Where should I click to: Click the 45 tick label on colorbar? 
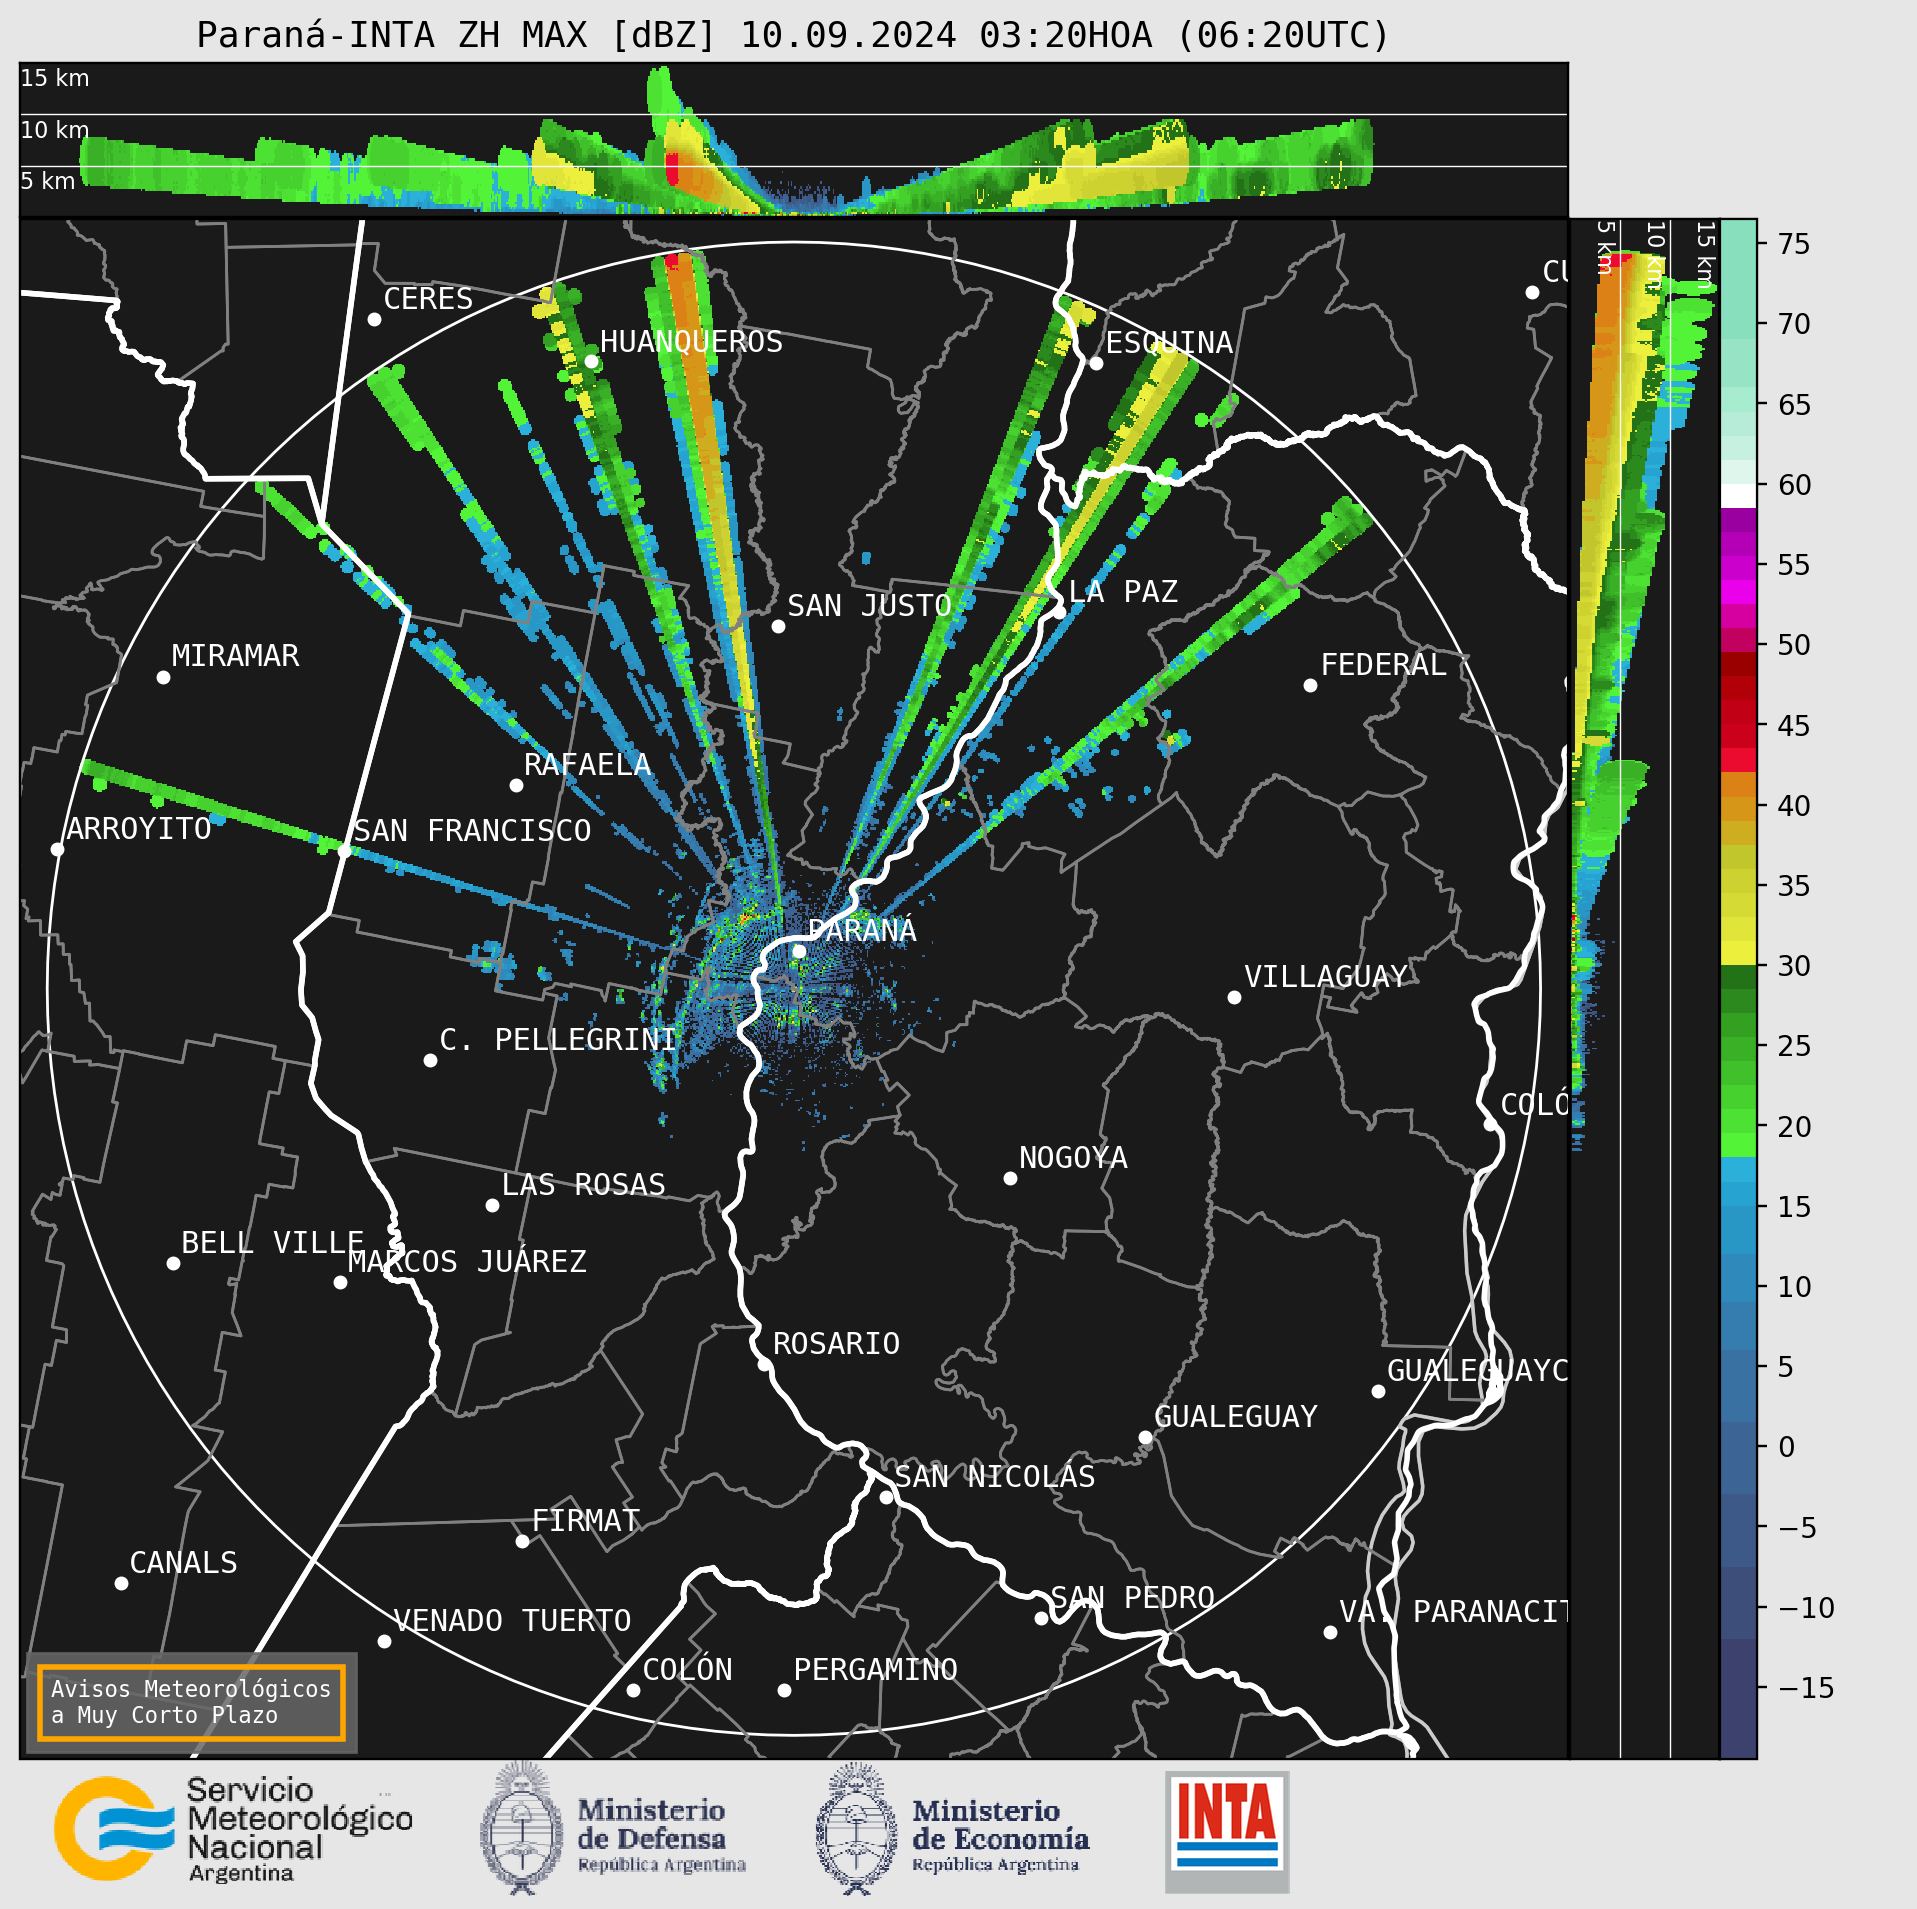1795,726
